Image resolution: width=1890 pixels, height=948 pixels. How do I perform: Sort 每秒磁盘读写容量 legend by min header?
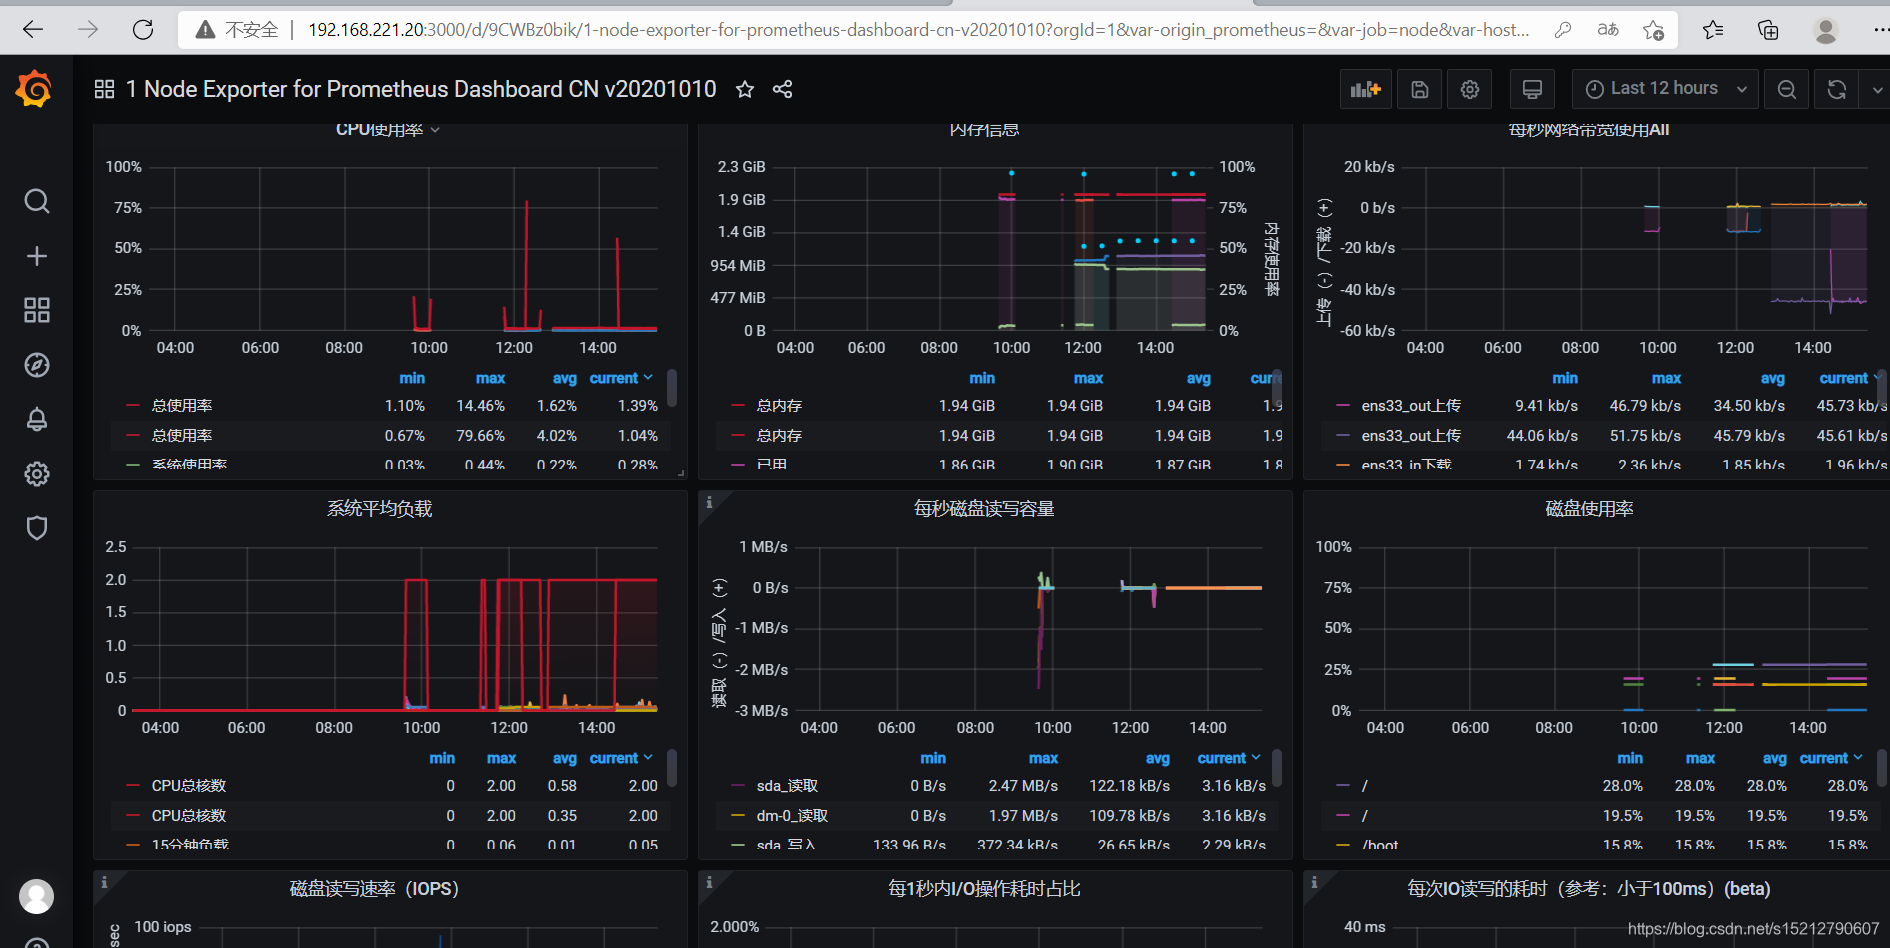[933, 758]
